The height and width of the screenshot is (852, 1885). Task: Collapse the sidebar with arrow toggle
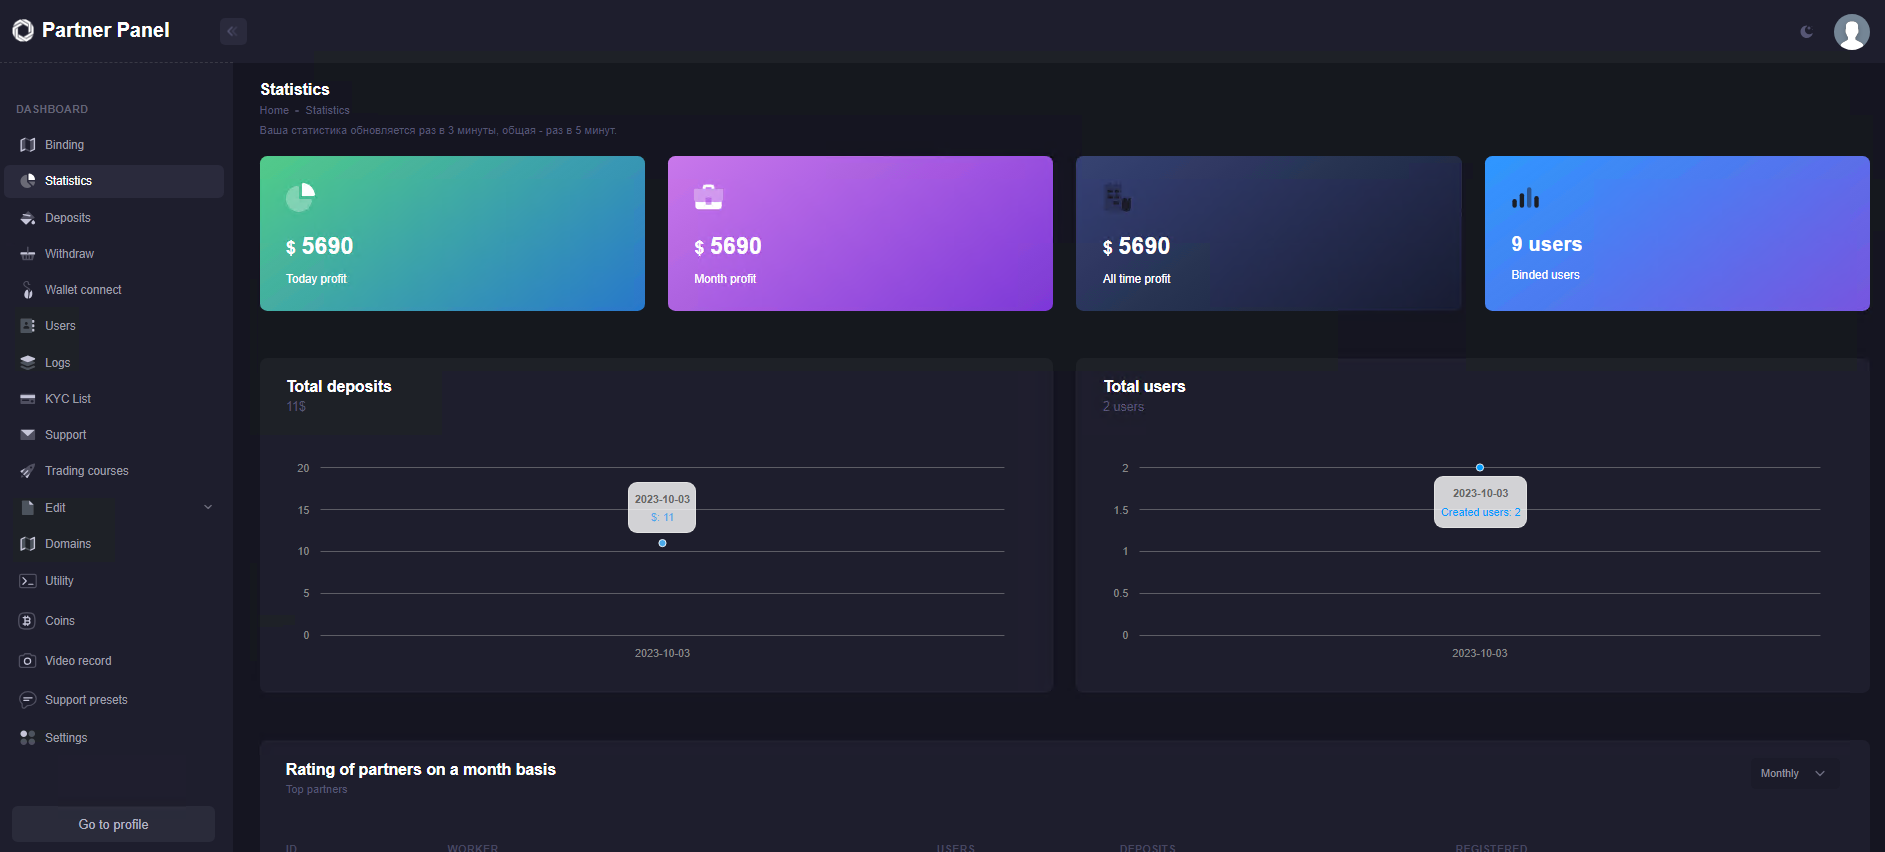click(233, 31)
